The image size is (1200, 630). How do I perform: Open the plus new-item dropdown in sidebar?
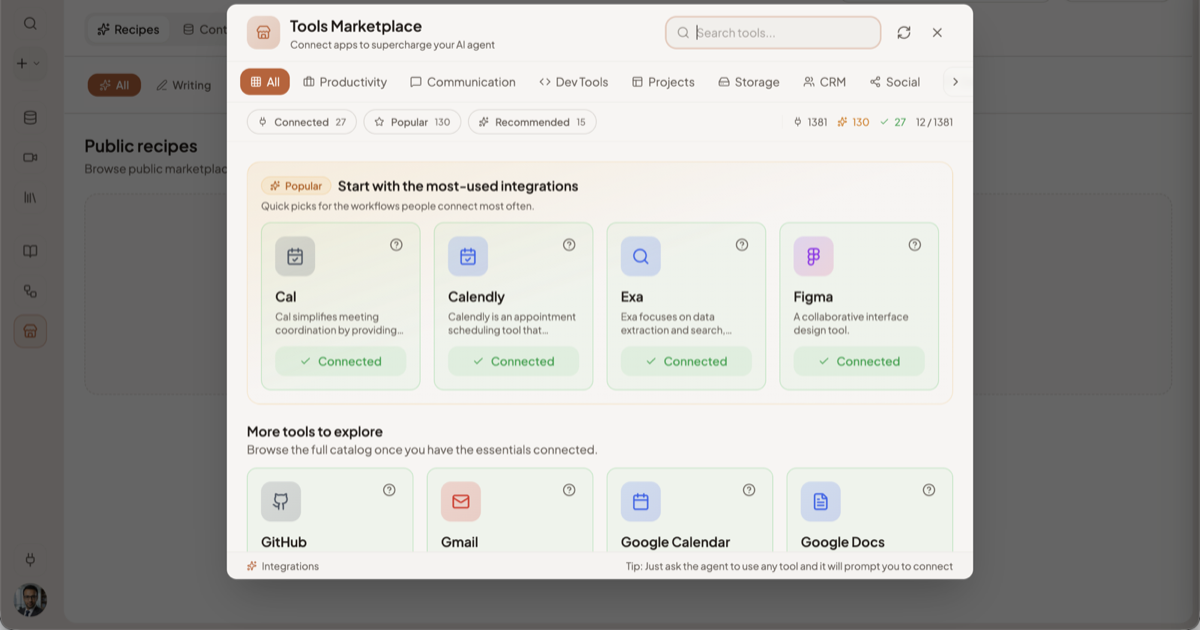tap(28, 63)
